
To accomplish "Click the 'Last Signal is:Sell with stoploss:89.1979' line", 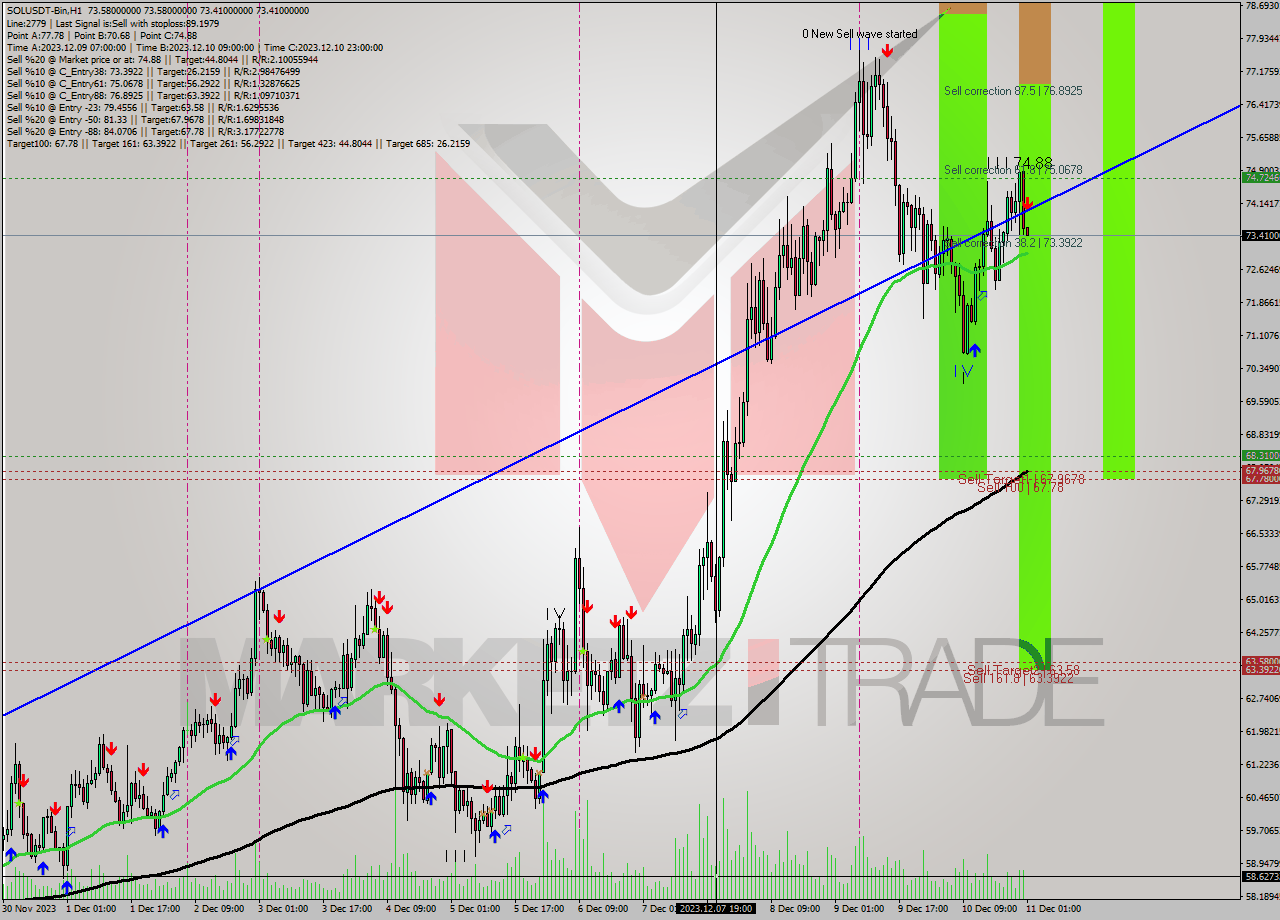I will (137, 23).
